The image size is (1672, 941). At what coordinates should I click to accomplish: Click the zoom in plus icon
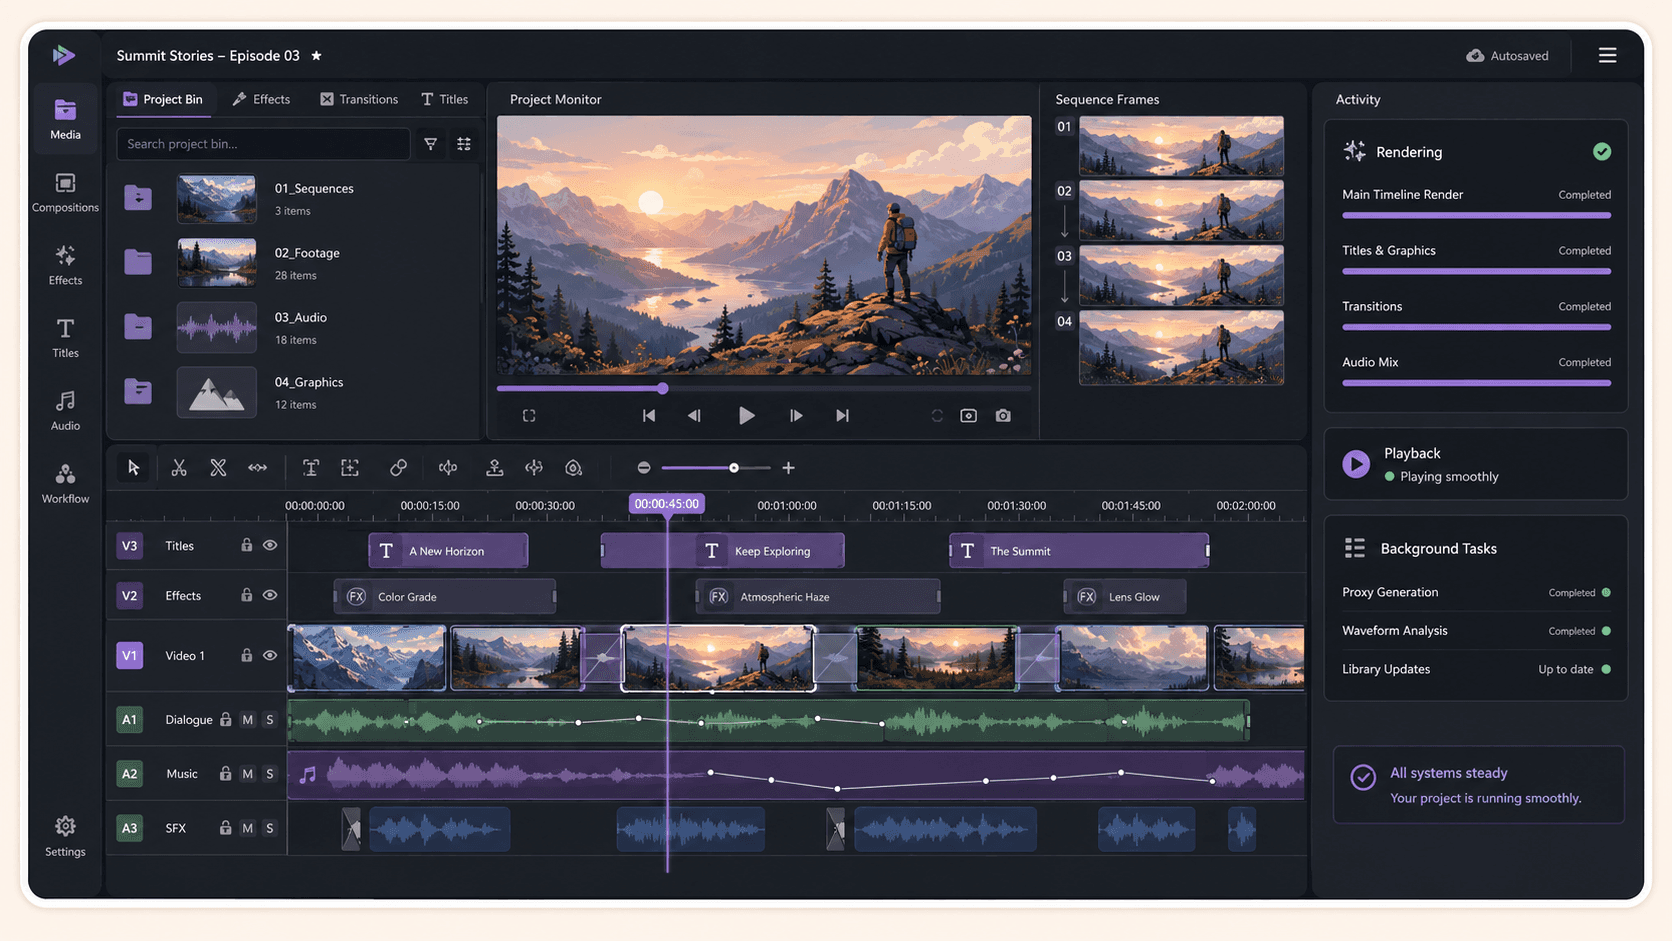pos(788,468)
